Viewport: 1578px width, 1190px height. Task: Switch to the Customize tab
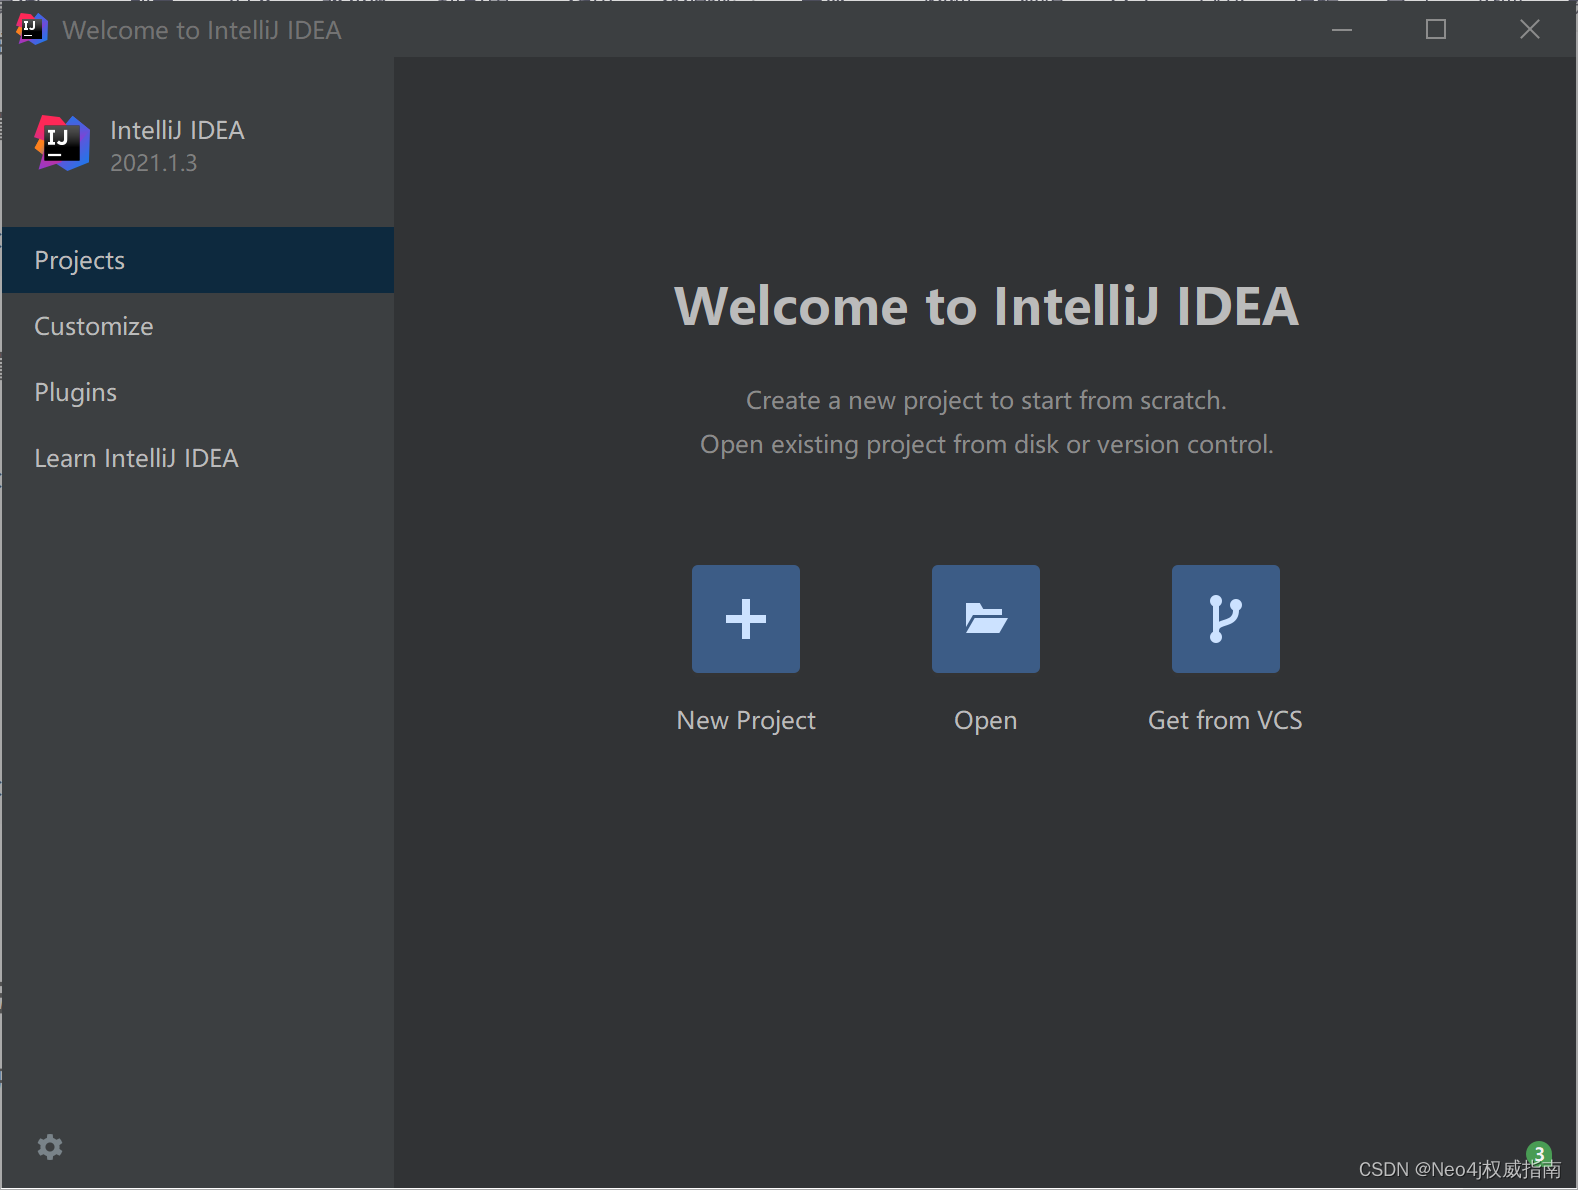coord(198,326)
